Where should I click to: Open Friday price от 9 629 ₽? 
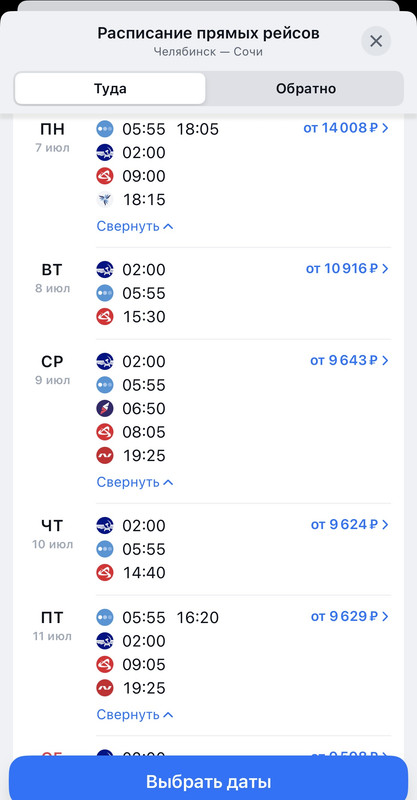[350, 616]
